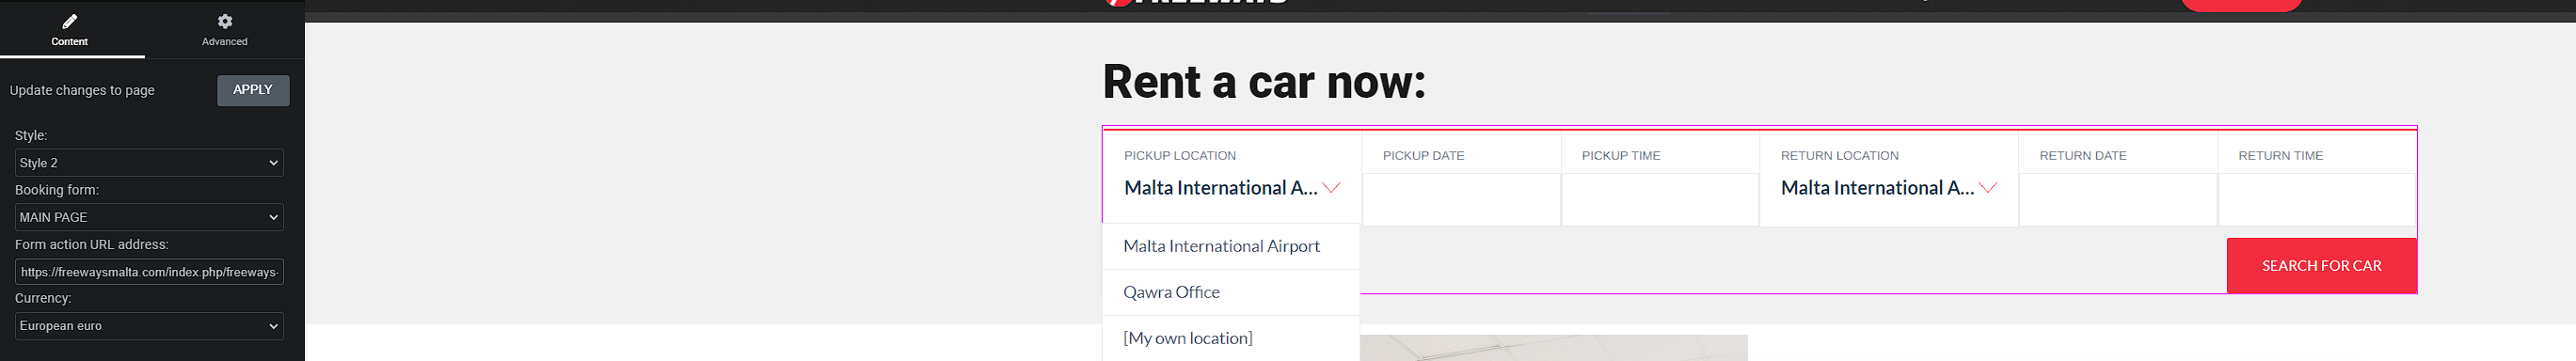Screen dimensions: 2576x361
Task: Open the Style dropdown showing Style 2
Action: [x=149, y=163]
